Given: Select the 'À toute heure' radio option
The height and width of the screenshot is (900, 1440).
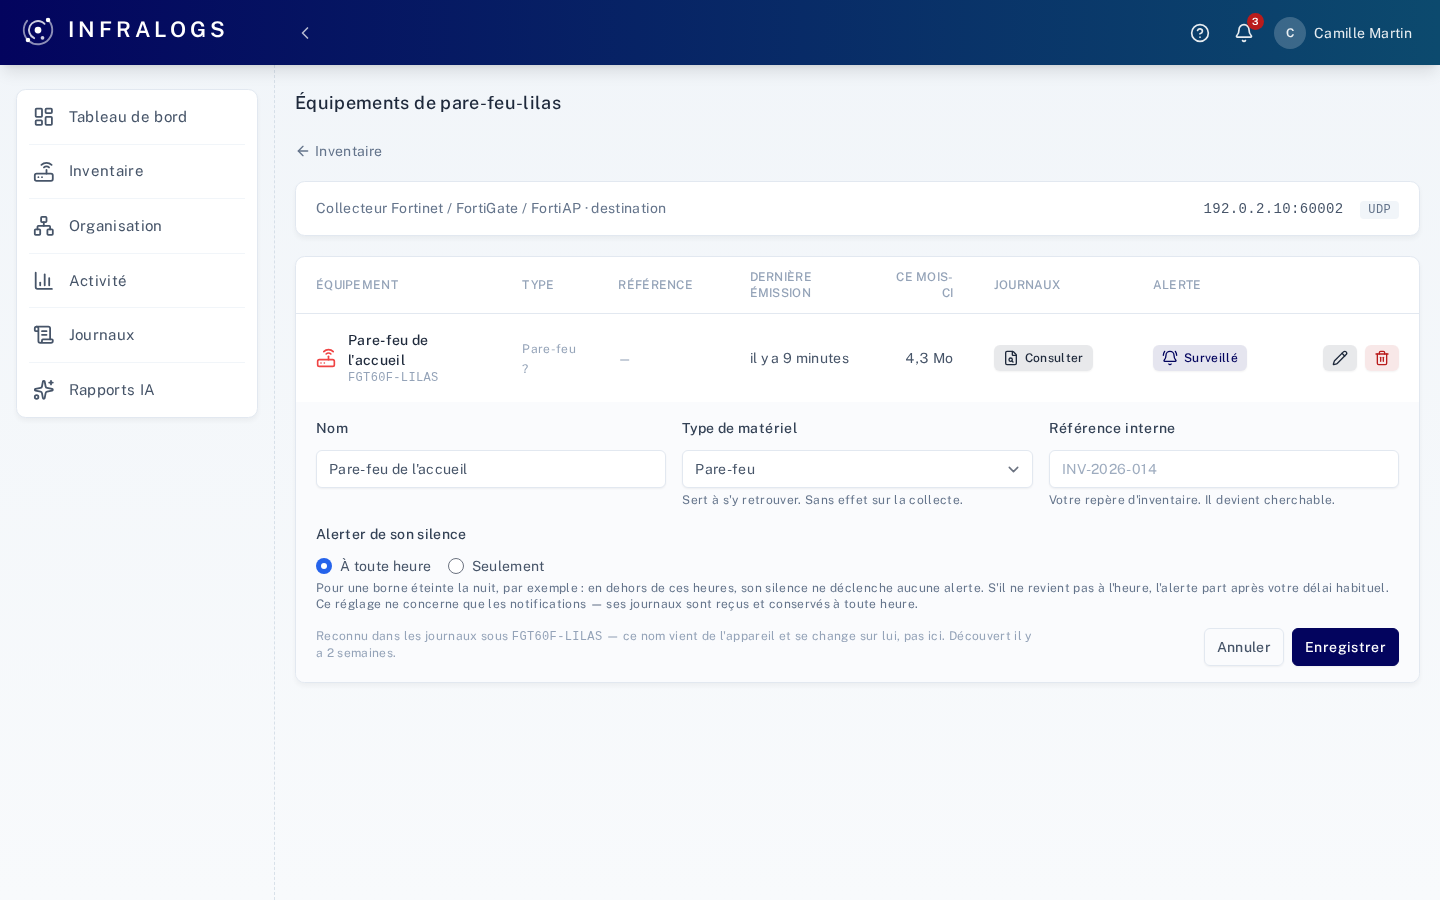Looking at the screenshot, I should (x=324, y=566).
